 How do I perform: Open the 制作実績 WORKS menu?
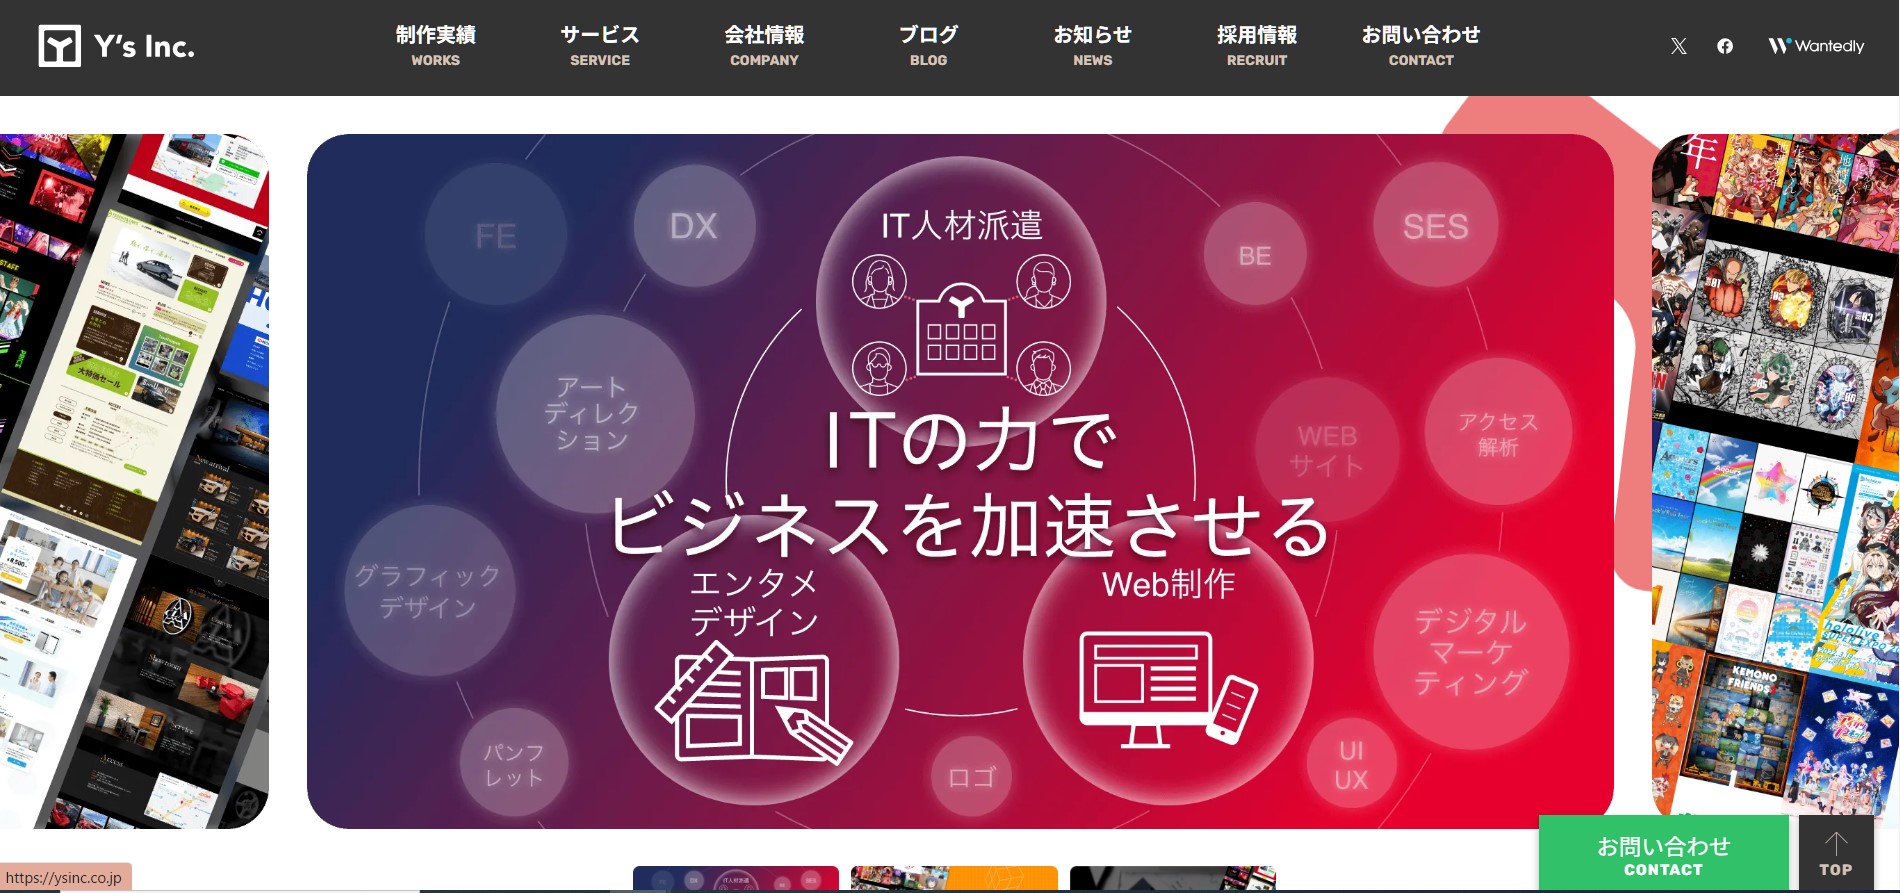click(435, 46)
